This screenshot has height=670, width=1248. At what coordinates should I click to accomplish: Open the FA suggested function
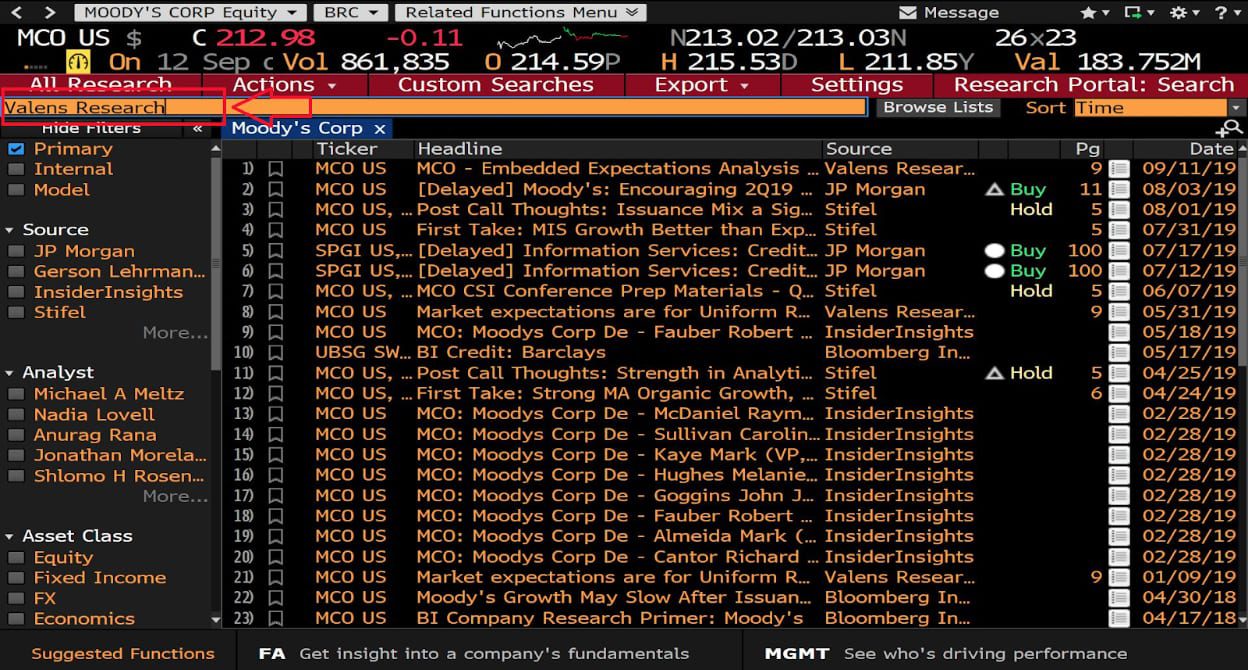(x=473, y=654)
